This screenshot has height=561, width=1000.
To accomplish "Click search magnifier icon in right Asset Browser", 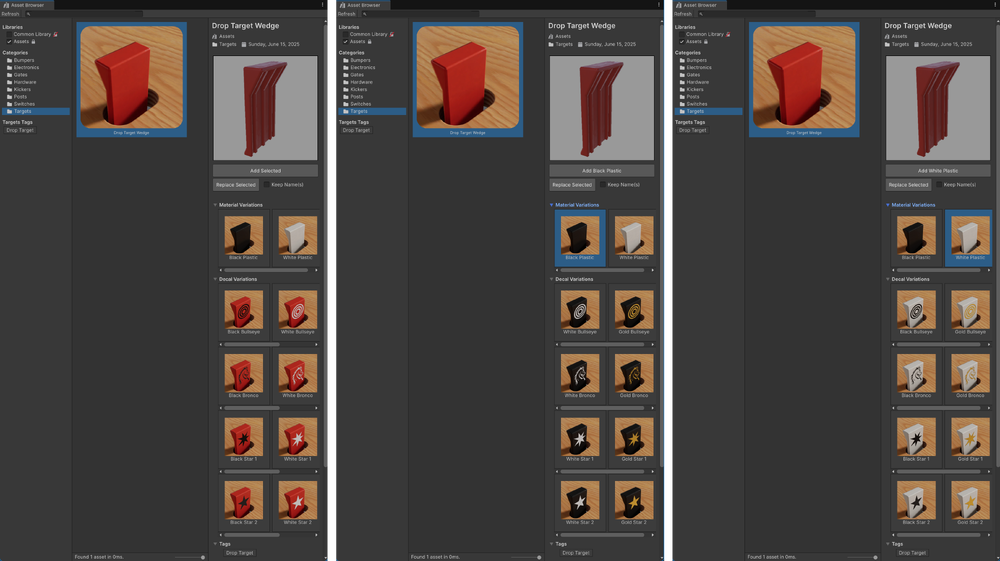I will (x=702, y=14).
